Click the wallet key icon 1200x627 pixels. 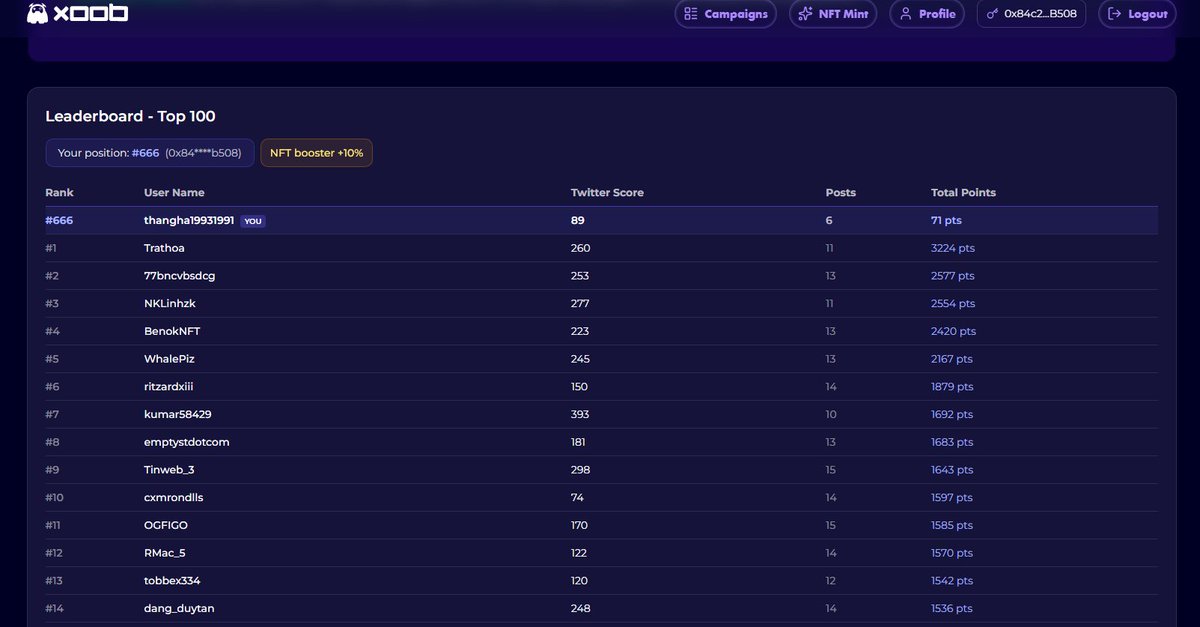(993, 14)
